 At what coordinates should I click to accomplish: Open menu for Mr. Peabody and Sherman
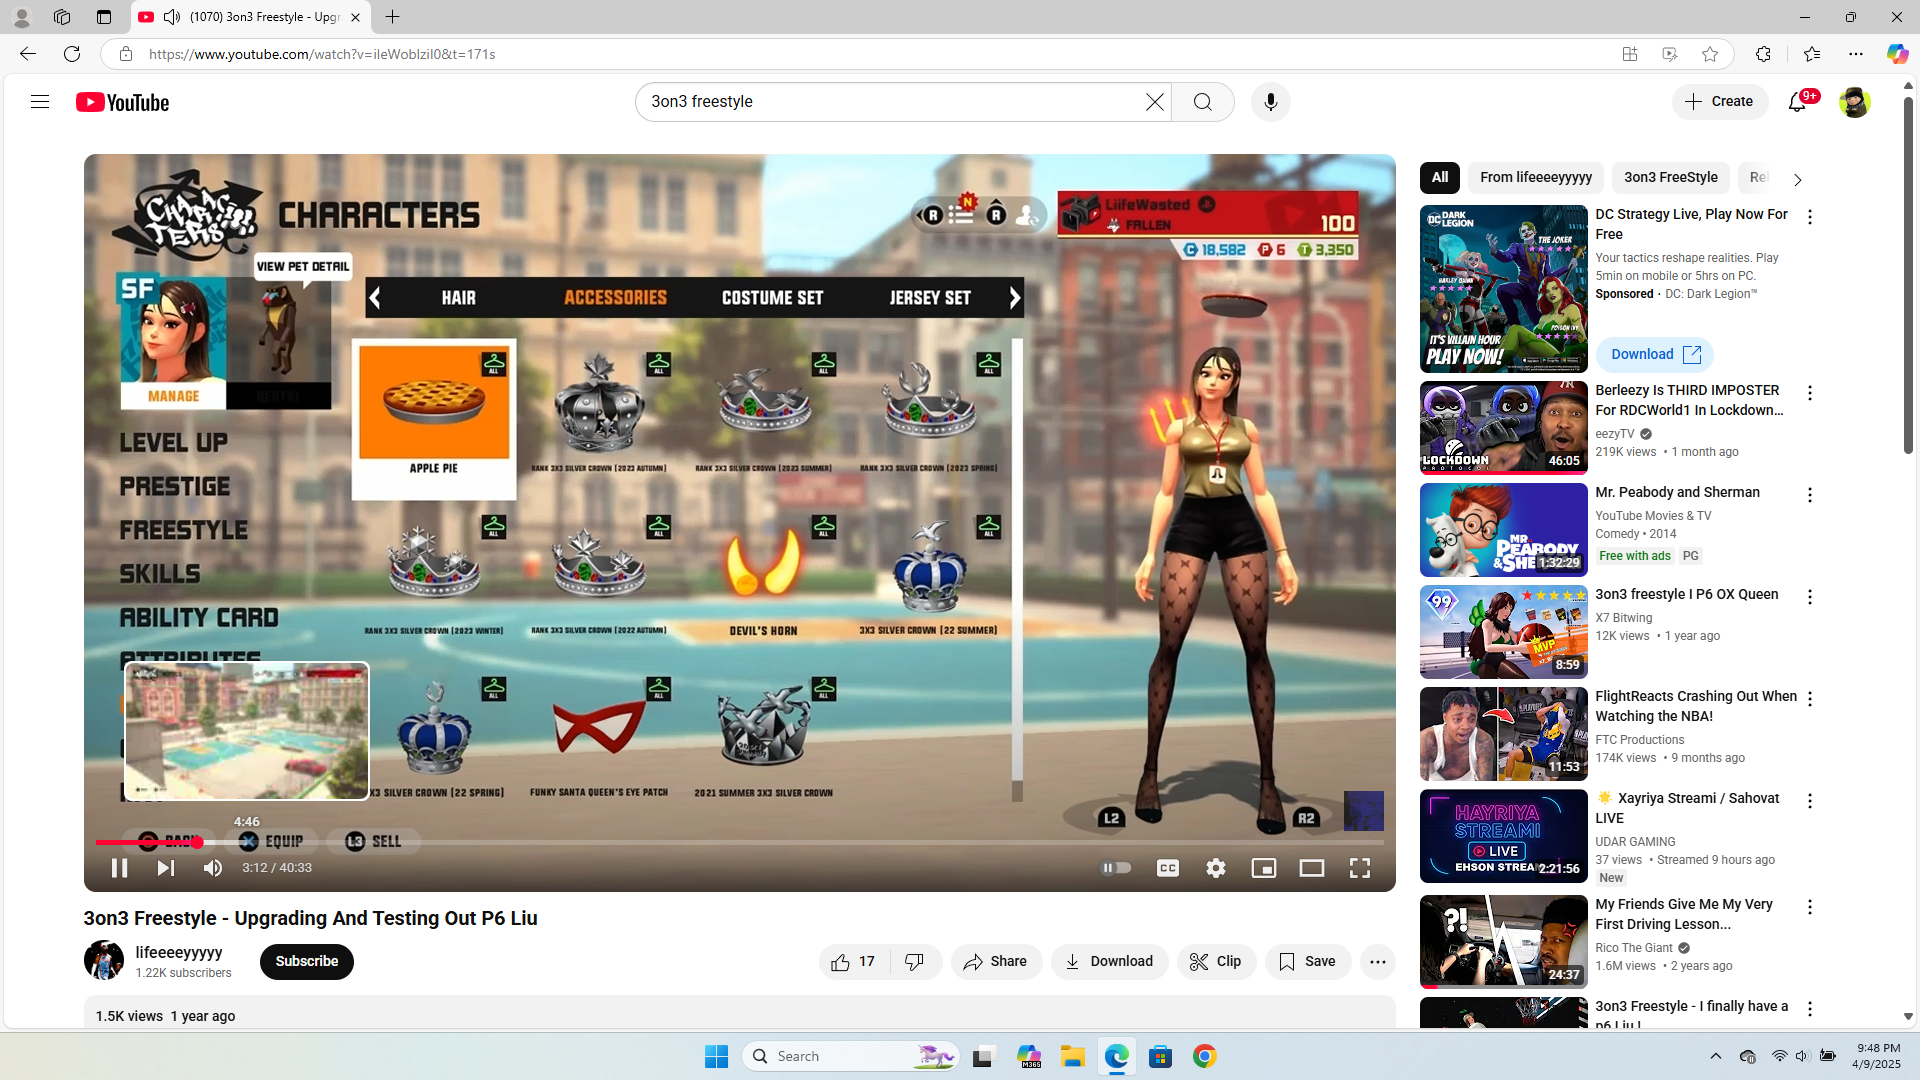coord(1809,495)
